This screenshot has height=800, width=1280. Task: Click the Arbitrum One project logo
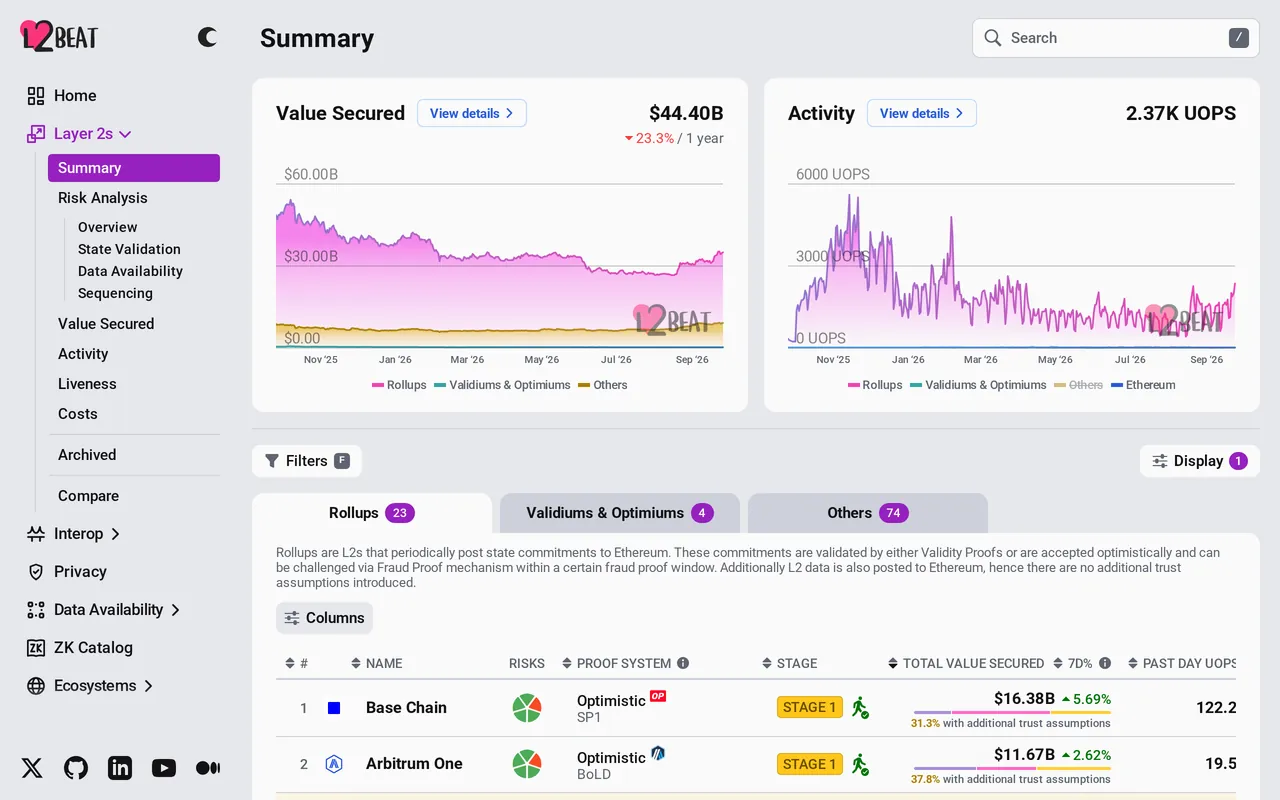coord(334,764)
